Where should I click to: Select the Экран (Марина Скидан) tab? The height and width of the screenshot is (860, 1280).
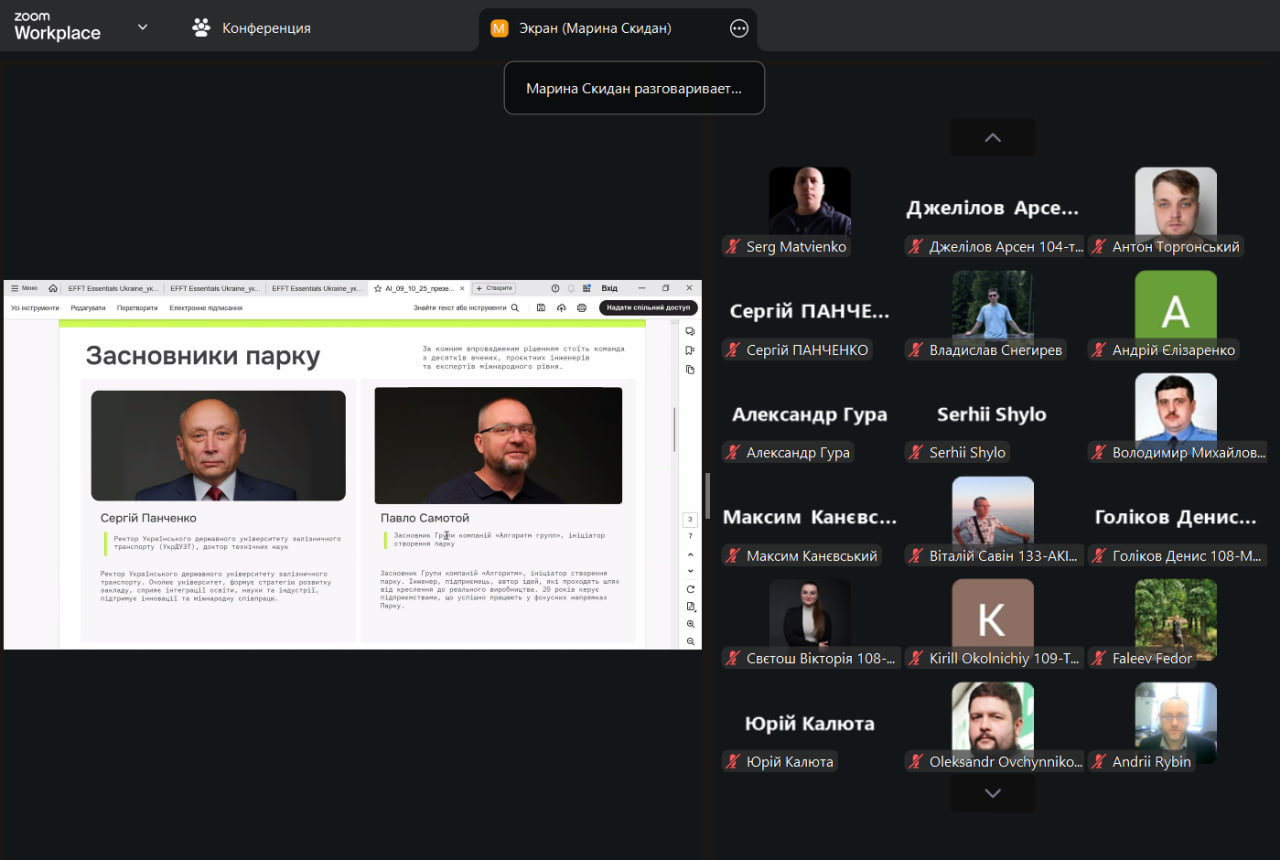point(595,29)
